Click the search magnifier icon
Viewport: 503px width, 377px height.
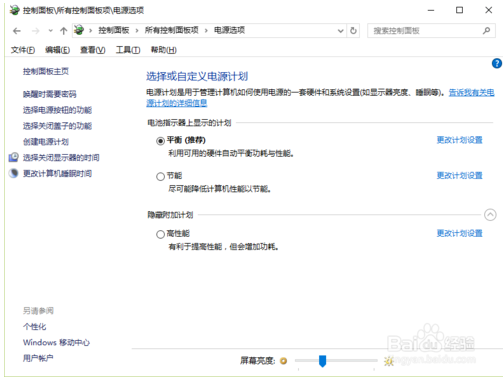[486, 31]
